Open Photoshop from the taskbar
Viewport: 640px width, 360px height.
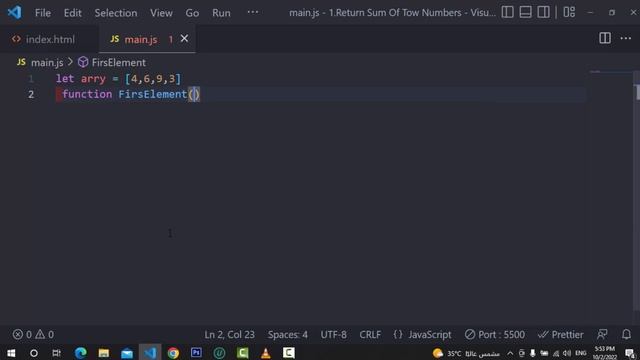[196, 352]
